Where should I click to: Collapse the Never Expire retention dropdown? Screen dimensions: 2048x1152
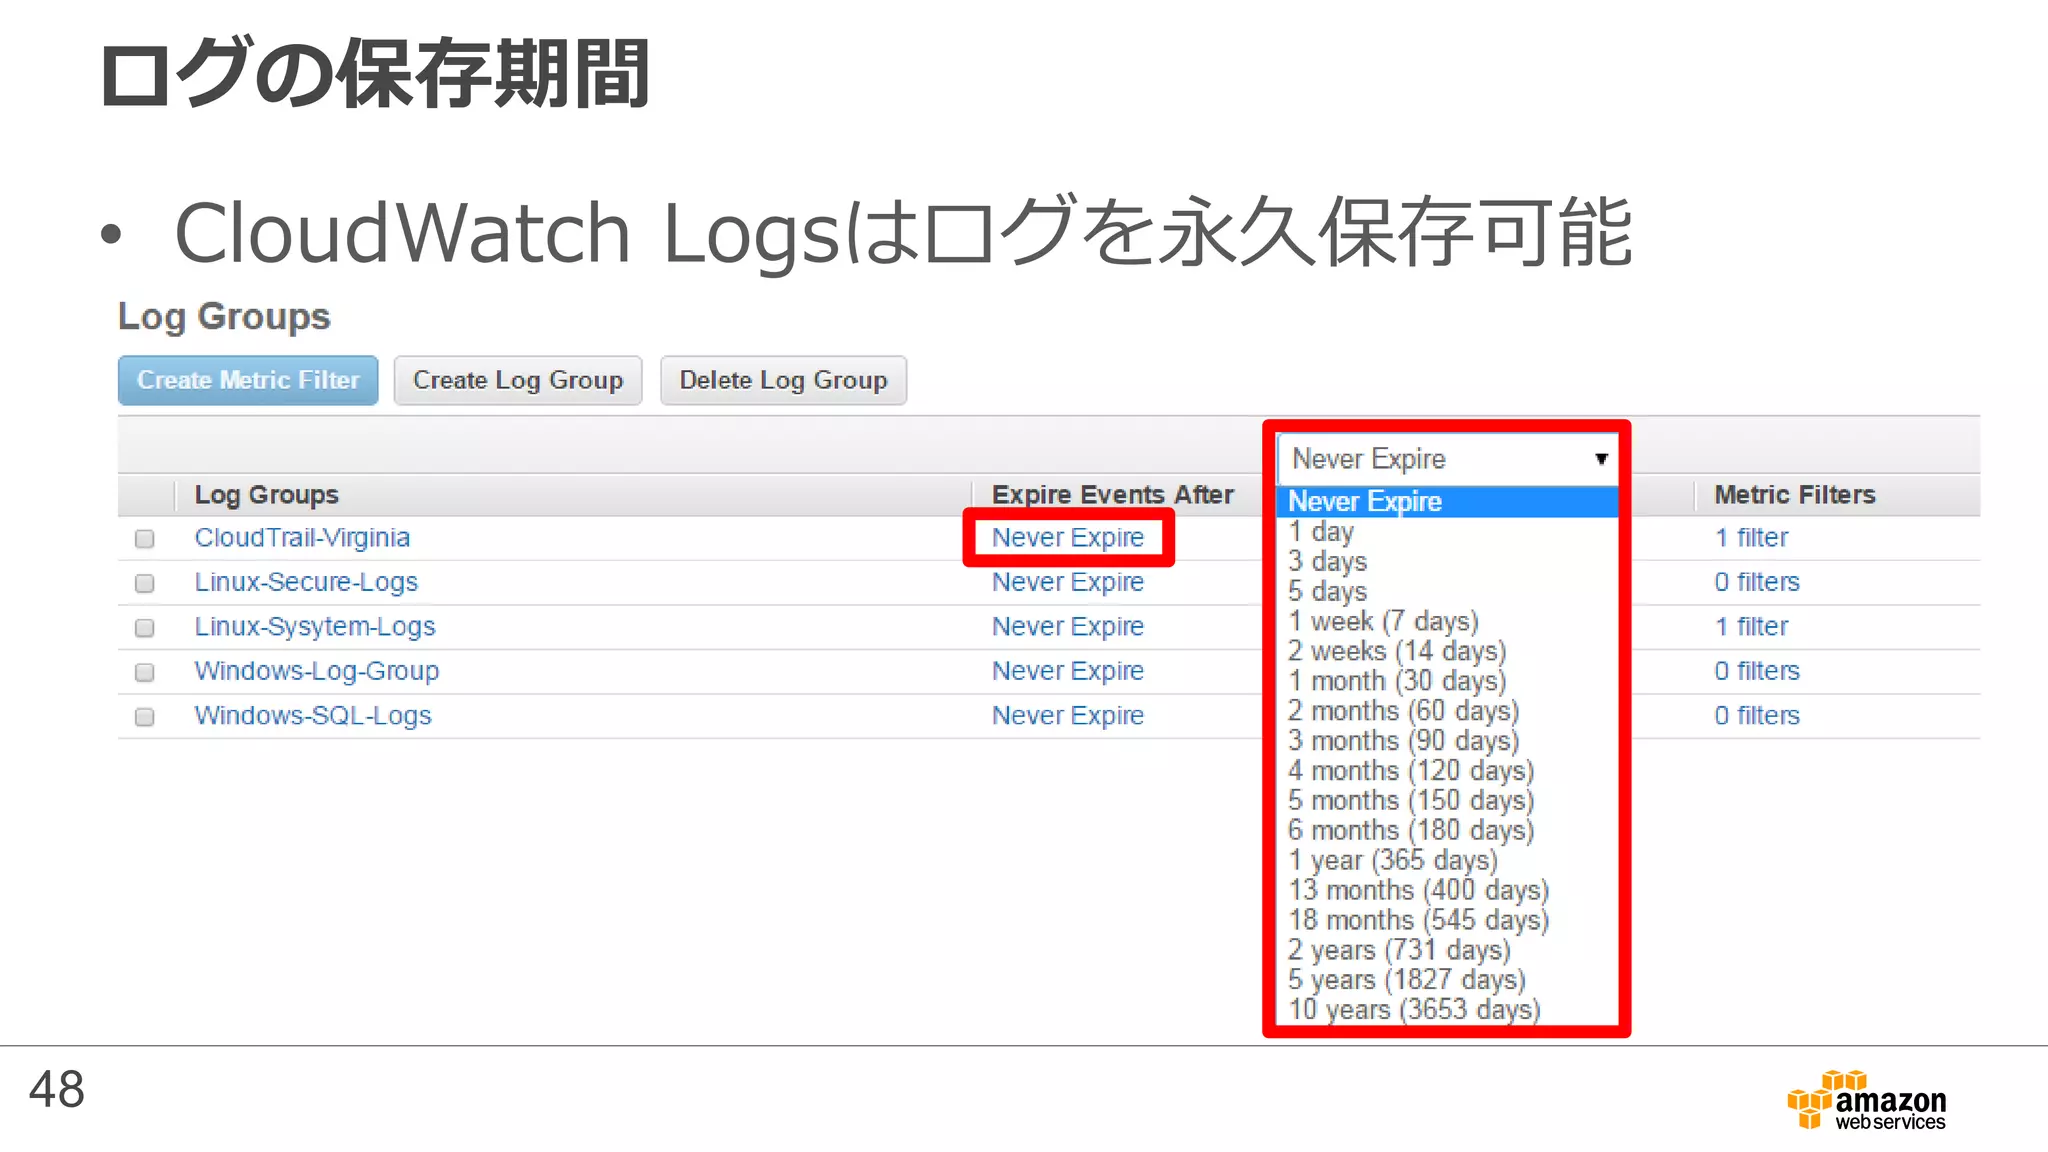coord(1448,459)
